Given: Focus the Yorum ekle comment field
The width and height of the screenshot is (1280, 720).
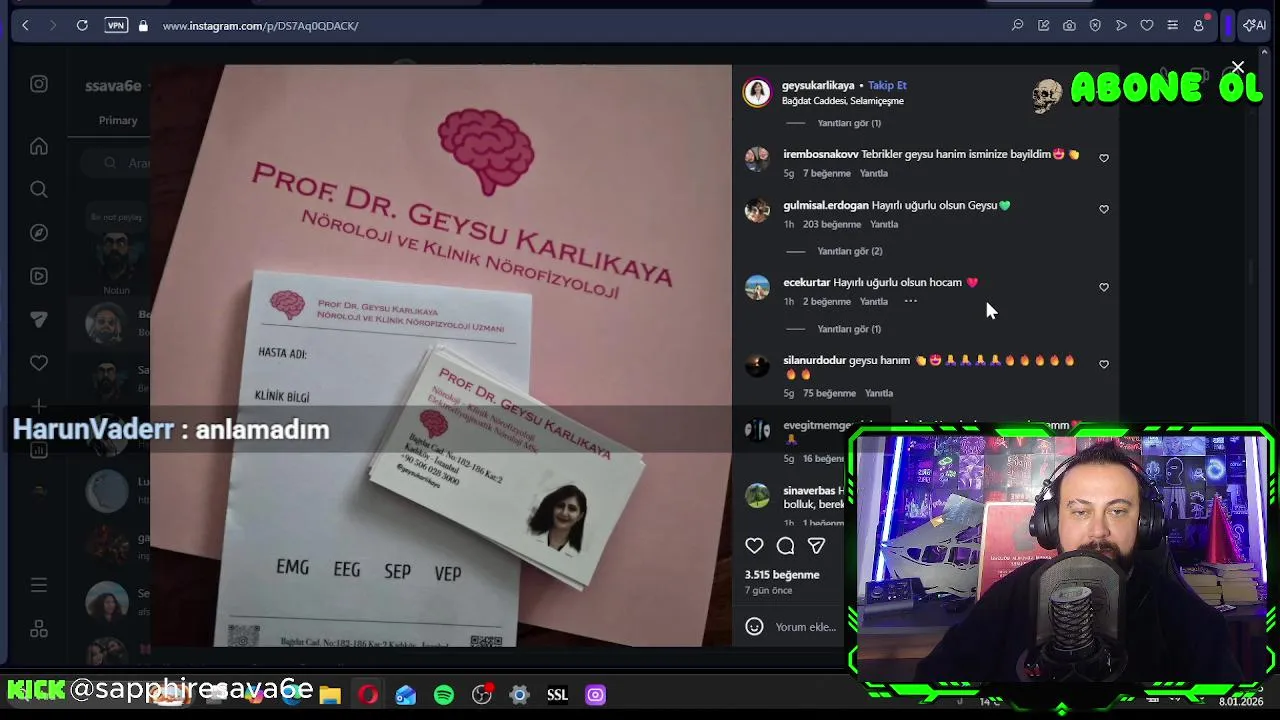Looking at the screenshot, I should coord(806,627).
